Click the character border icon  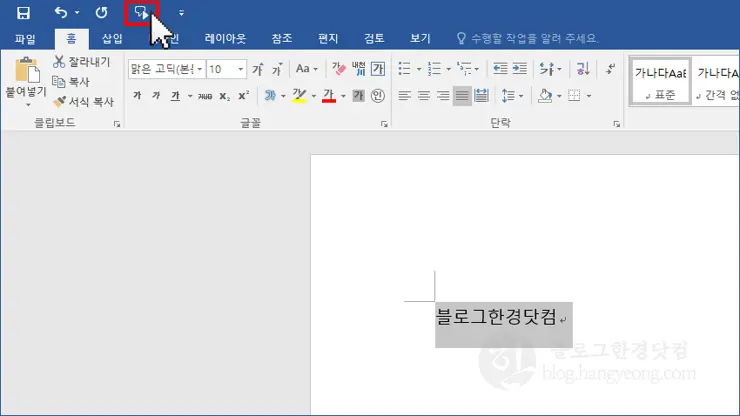[x=378, y=69]
